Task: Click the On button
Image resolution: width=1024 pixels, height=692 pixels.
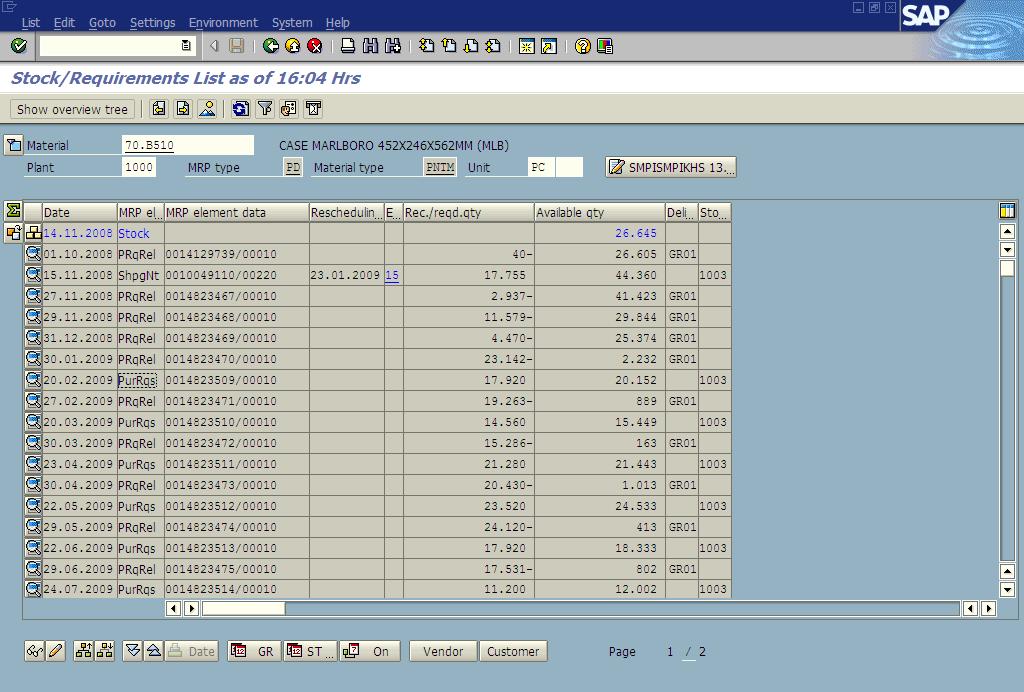Action: (370, 651)
